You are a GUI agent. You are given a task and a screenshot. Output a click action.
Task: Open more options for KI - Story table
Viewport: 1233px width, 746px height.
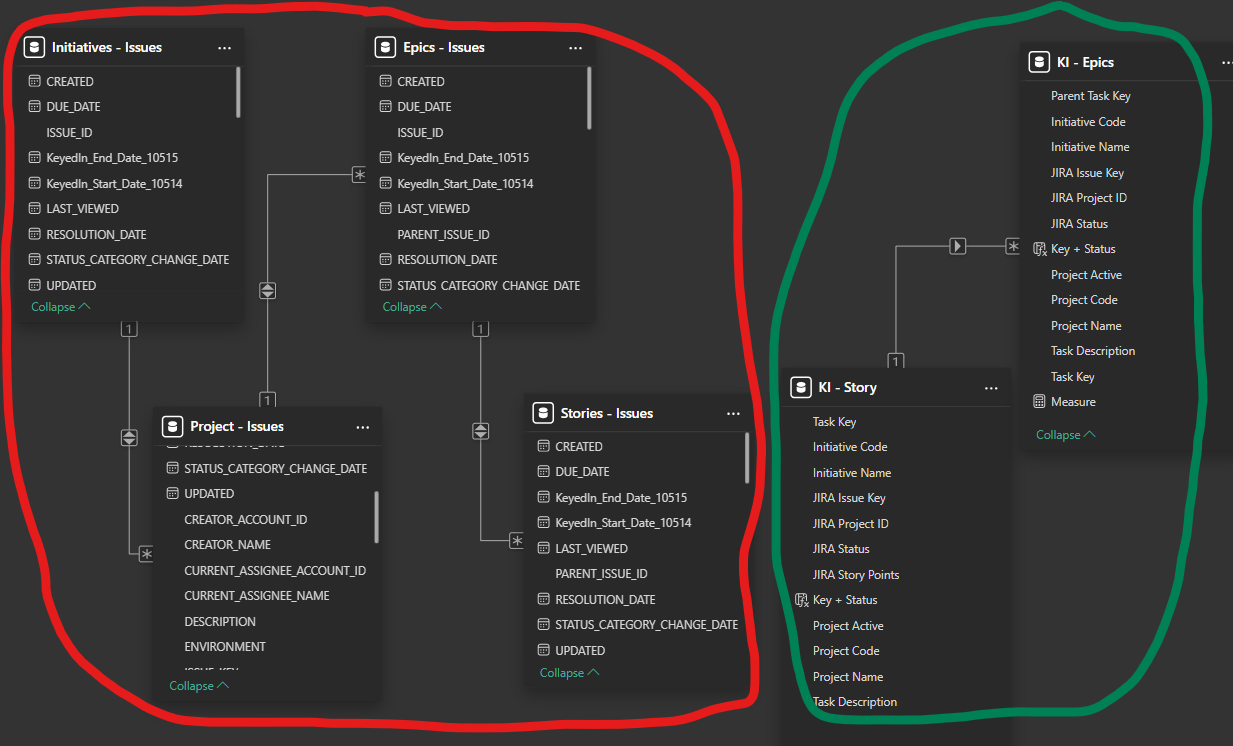tap(991, 388)
